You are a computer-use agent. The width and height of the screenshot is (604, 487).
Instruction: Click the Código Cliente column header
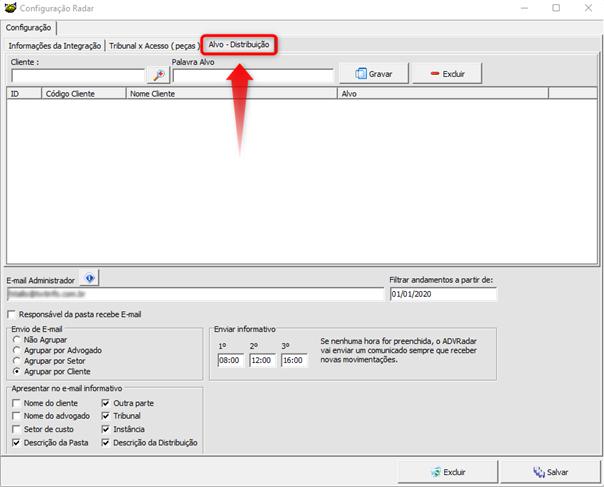point(84,94)
